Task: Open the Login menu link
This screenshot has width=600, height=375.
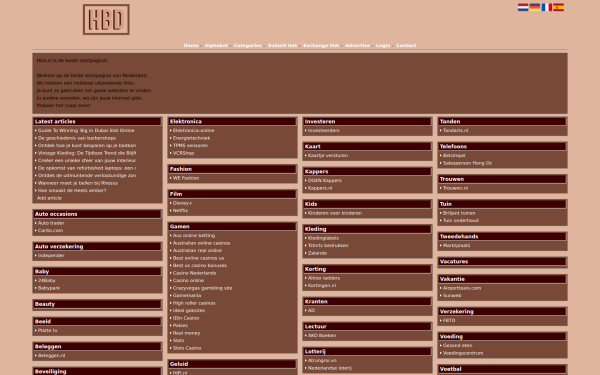Action: point(383,46)
